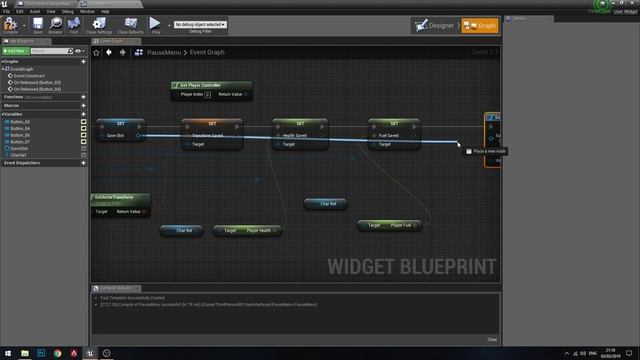Screen dimensions: 640x360
Task: Collapse the EventGraph tree node
Action: pyautogui.click(x=2, y=69)
